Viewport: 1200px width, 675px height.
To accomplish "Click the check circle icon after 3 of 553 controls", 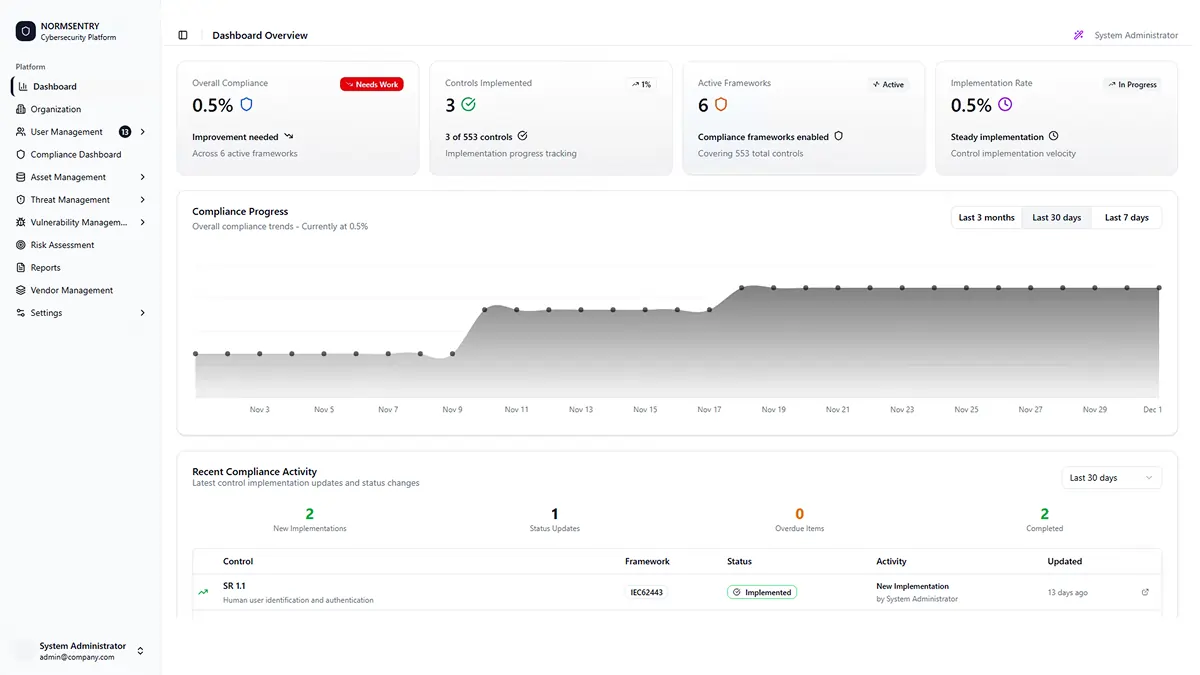I will click(522, 136).
